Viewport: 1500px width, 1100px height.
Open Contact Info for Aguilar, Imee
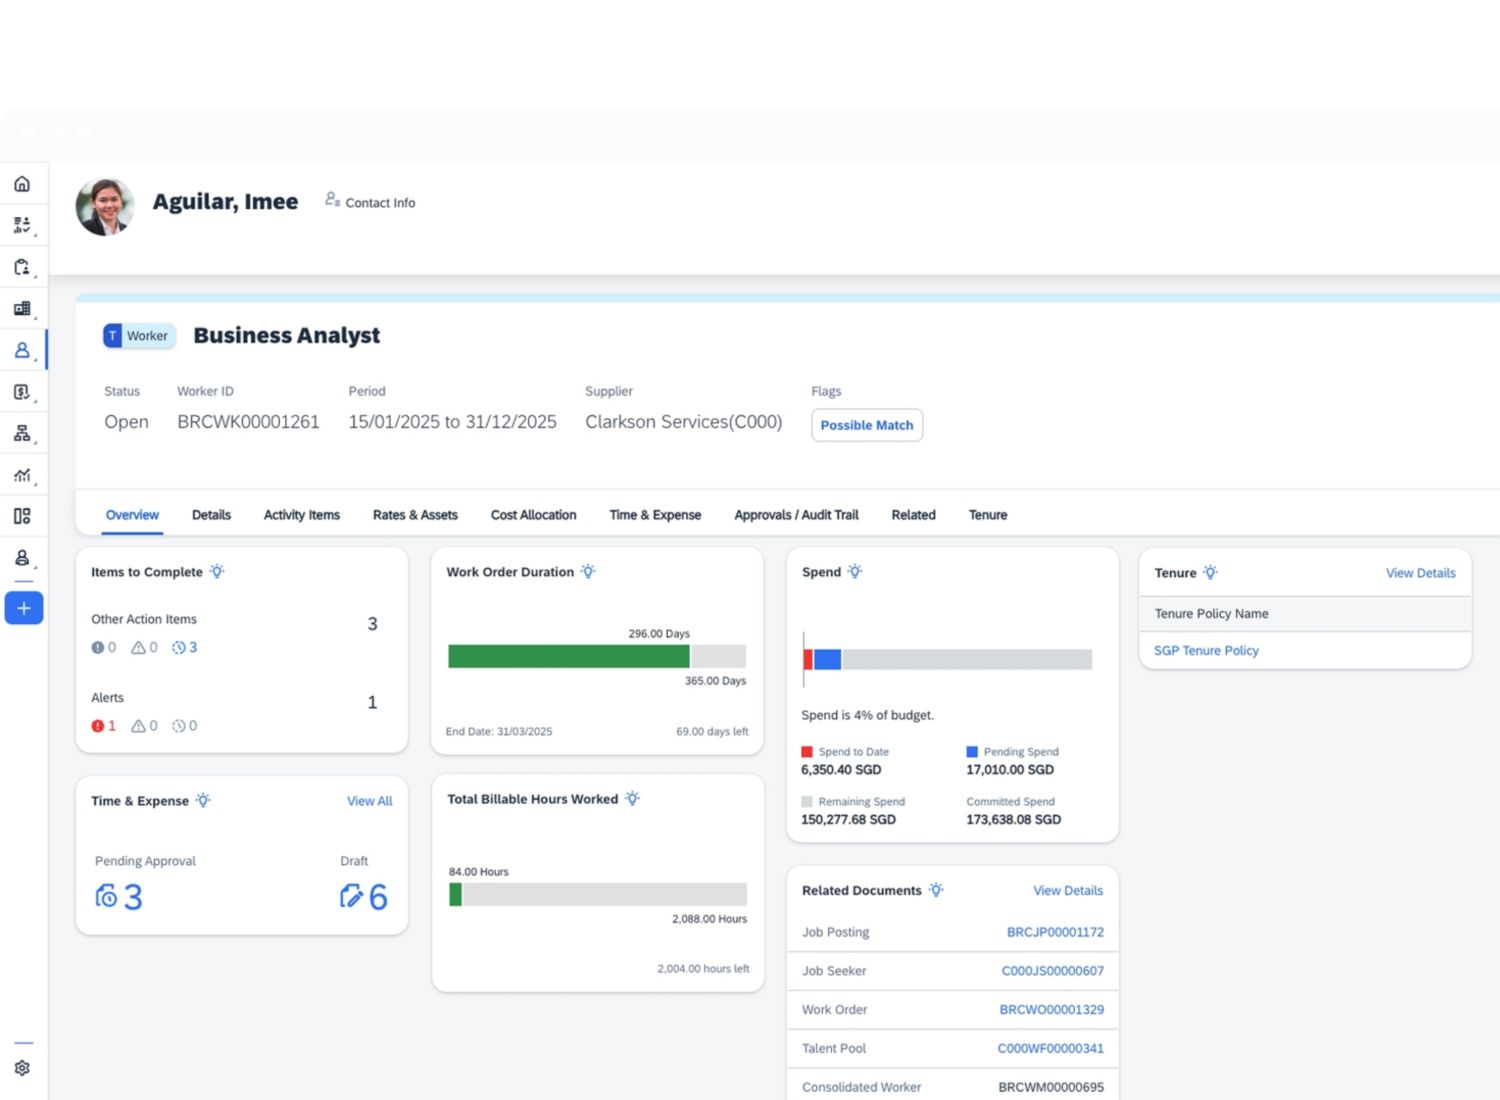[370, 202]
